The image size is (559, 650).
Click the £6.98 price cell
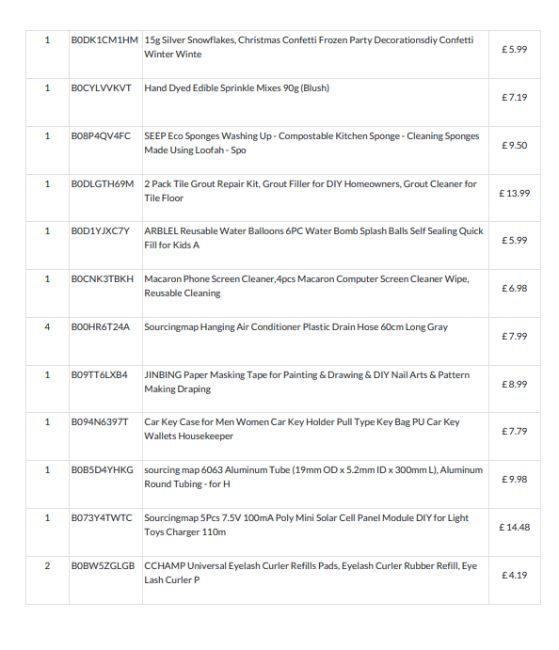[514, 289]
